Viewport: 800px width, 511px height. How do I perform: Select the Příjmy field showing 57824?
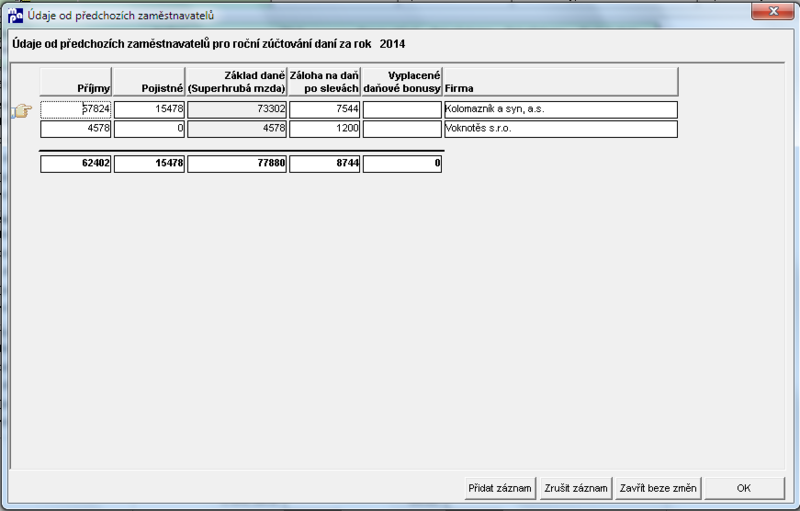point(76,109)
